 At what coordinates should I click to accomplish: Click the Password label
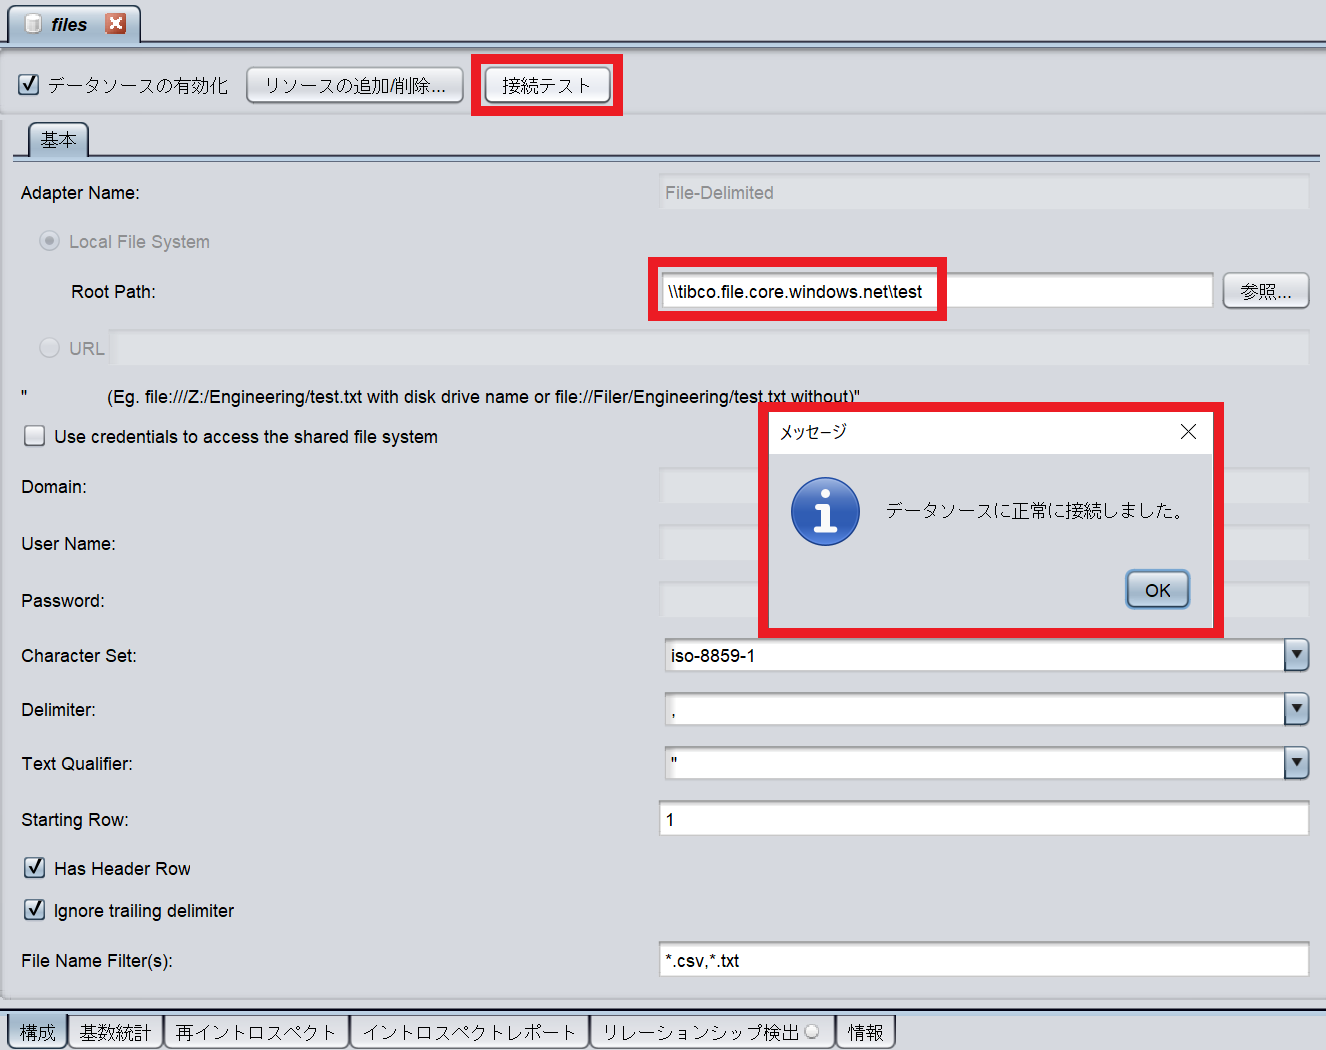(x=63, y=601)
